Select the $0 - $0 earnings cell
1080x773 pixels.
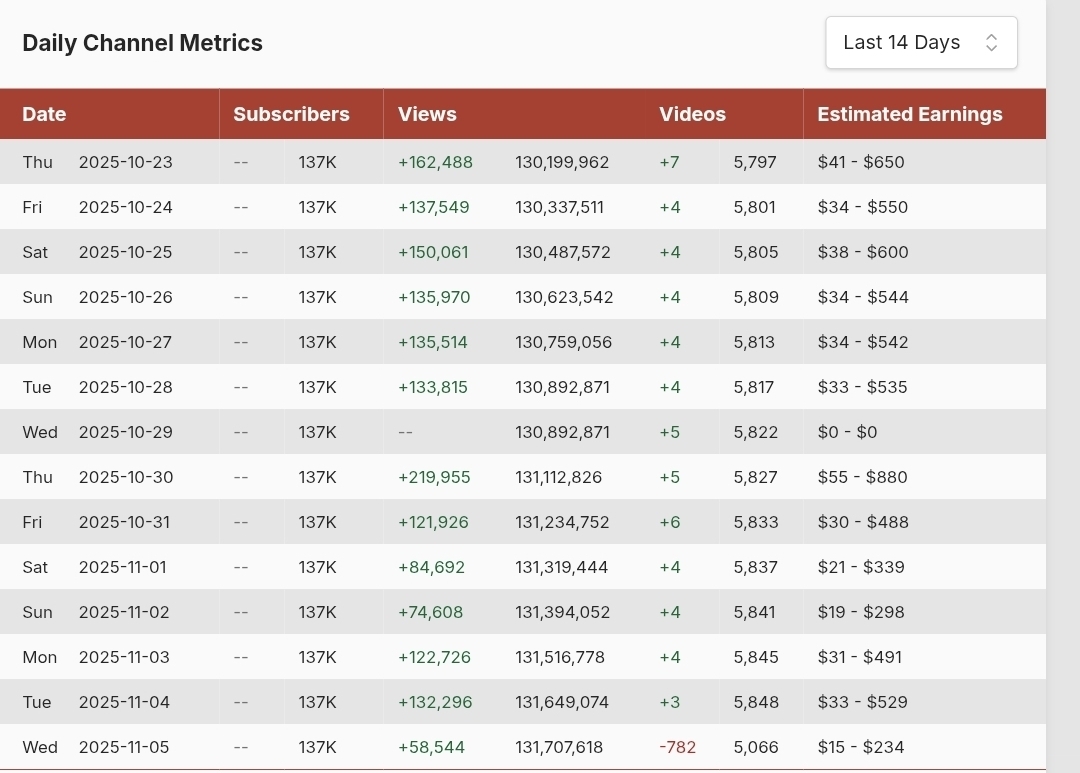(847, 432)
